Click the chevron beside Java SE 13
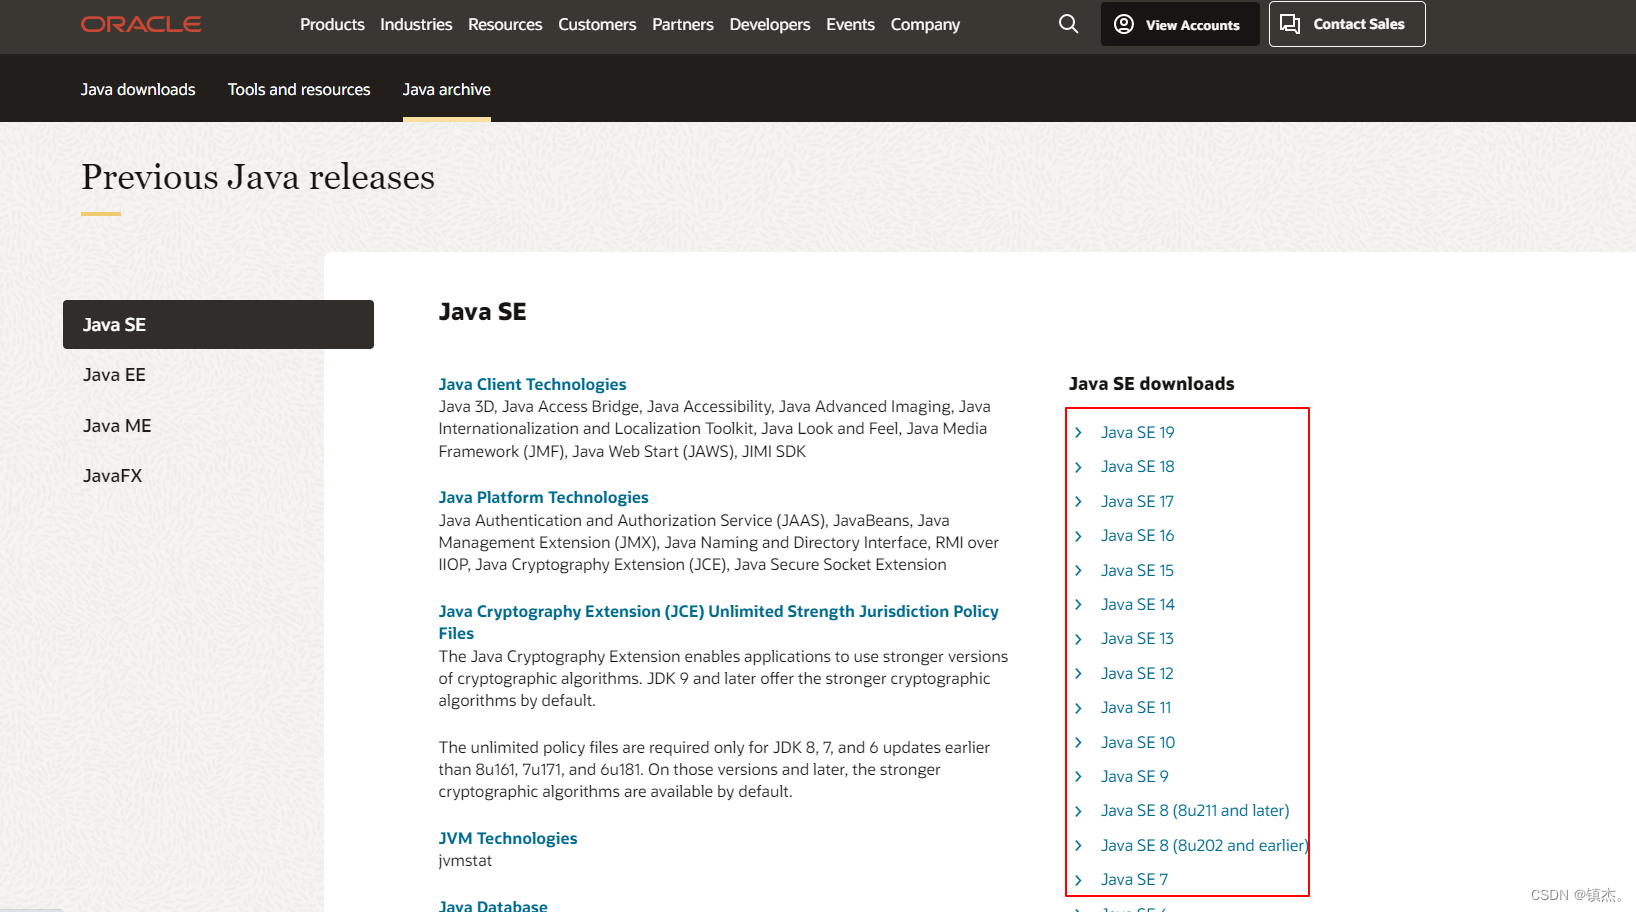This screenshot has height=912, width=1636. coord(1078,639)
